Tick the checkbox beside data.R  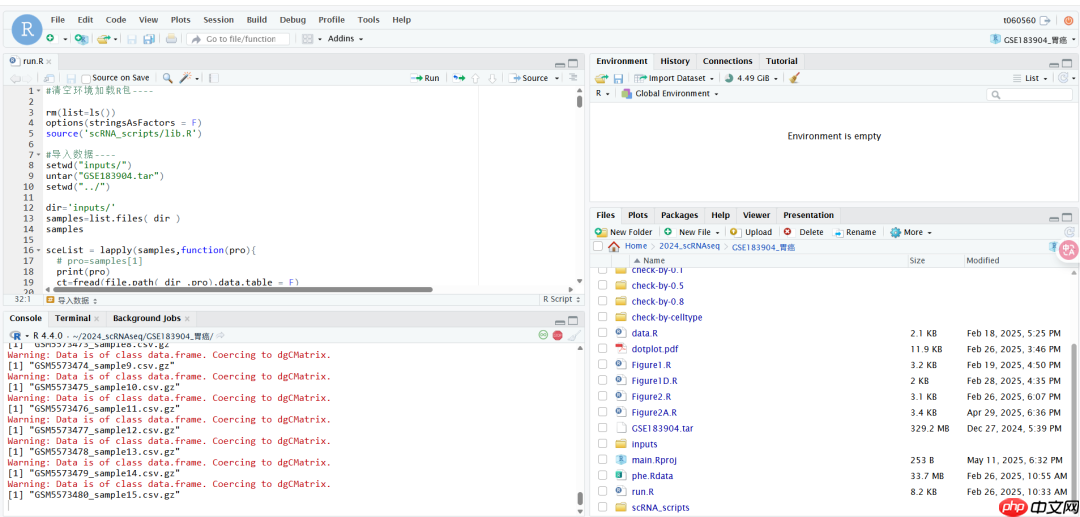point(603,333)
